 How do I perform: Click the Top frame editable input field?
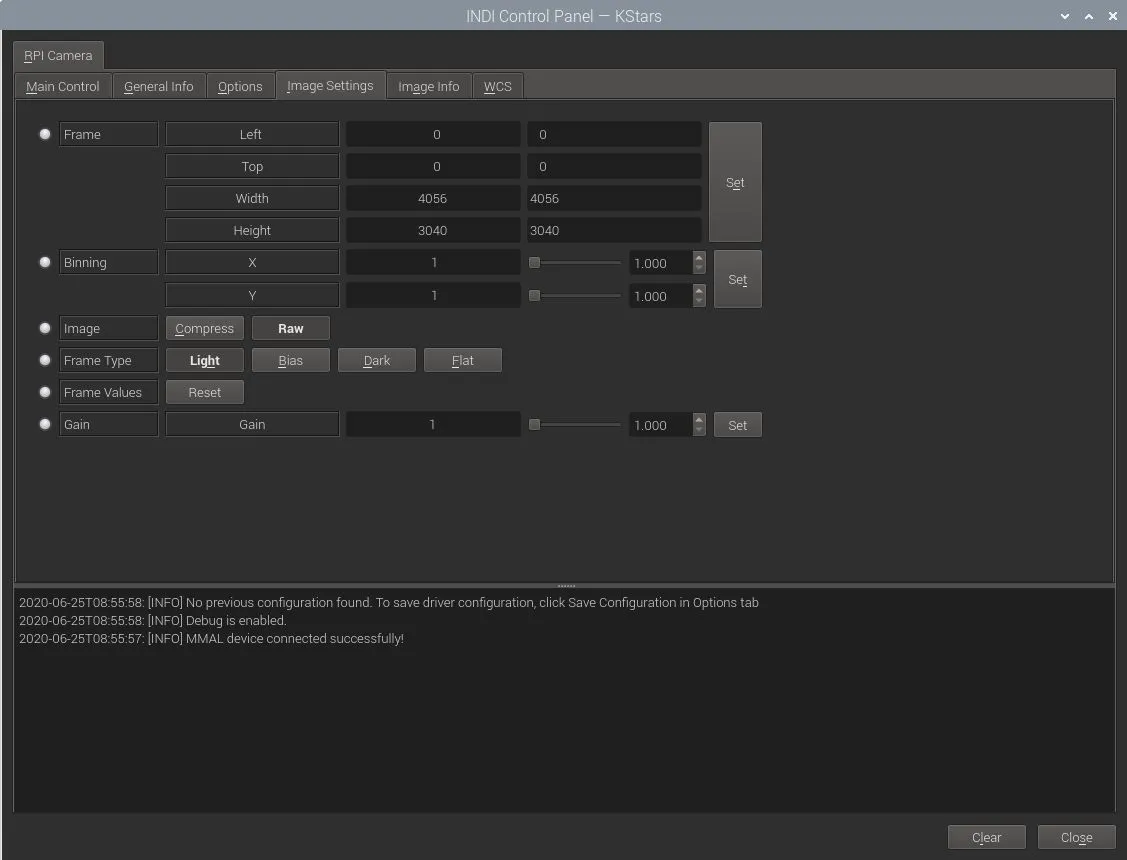coord(614,167)
